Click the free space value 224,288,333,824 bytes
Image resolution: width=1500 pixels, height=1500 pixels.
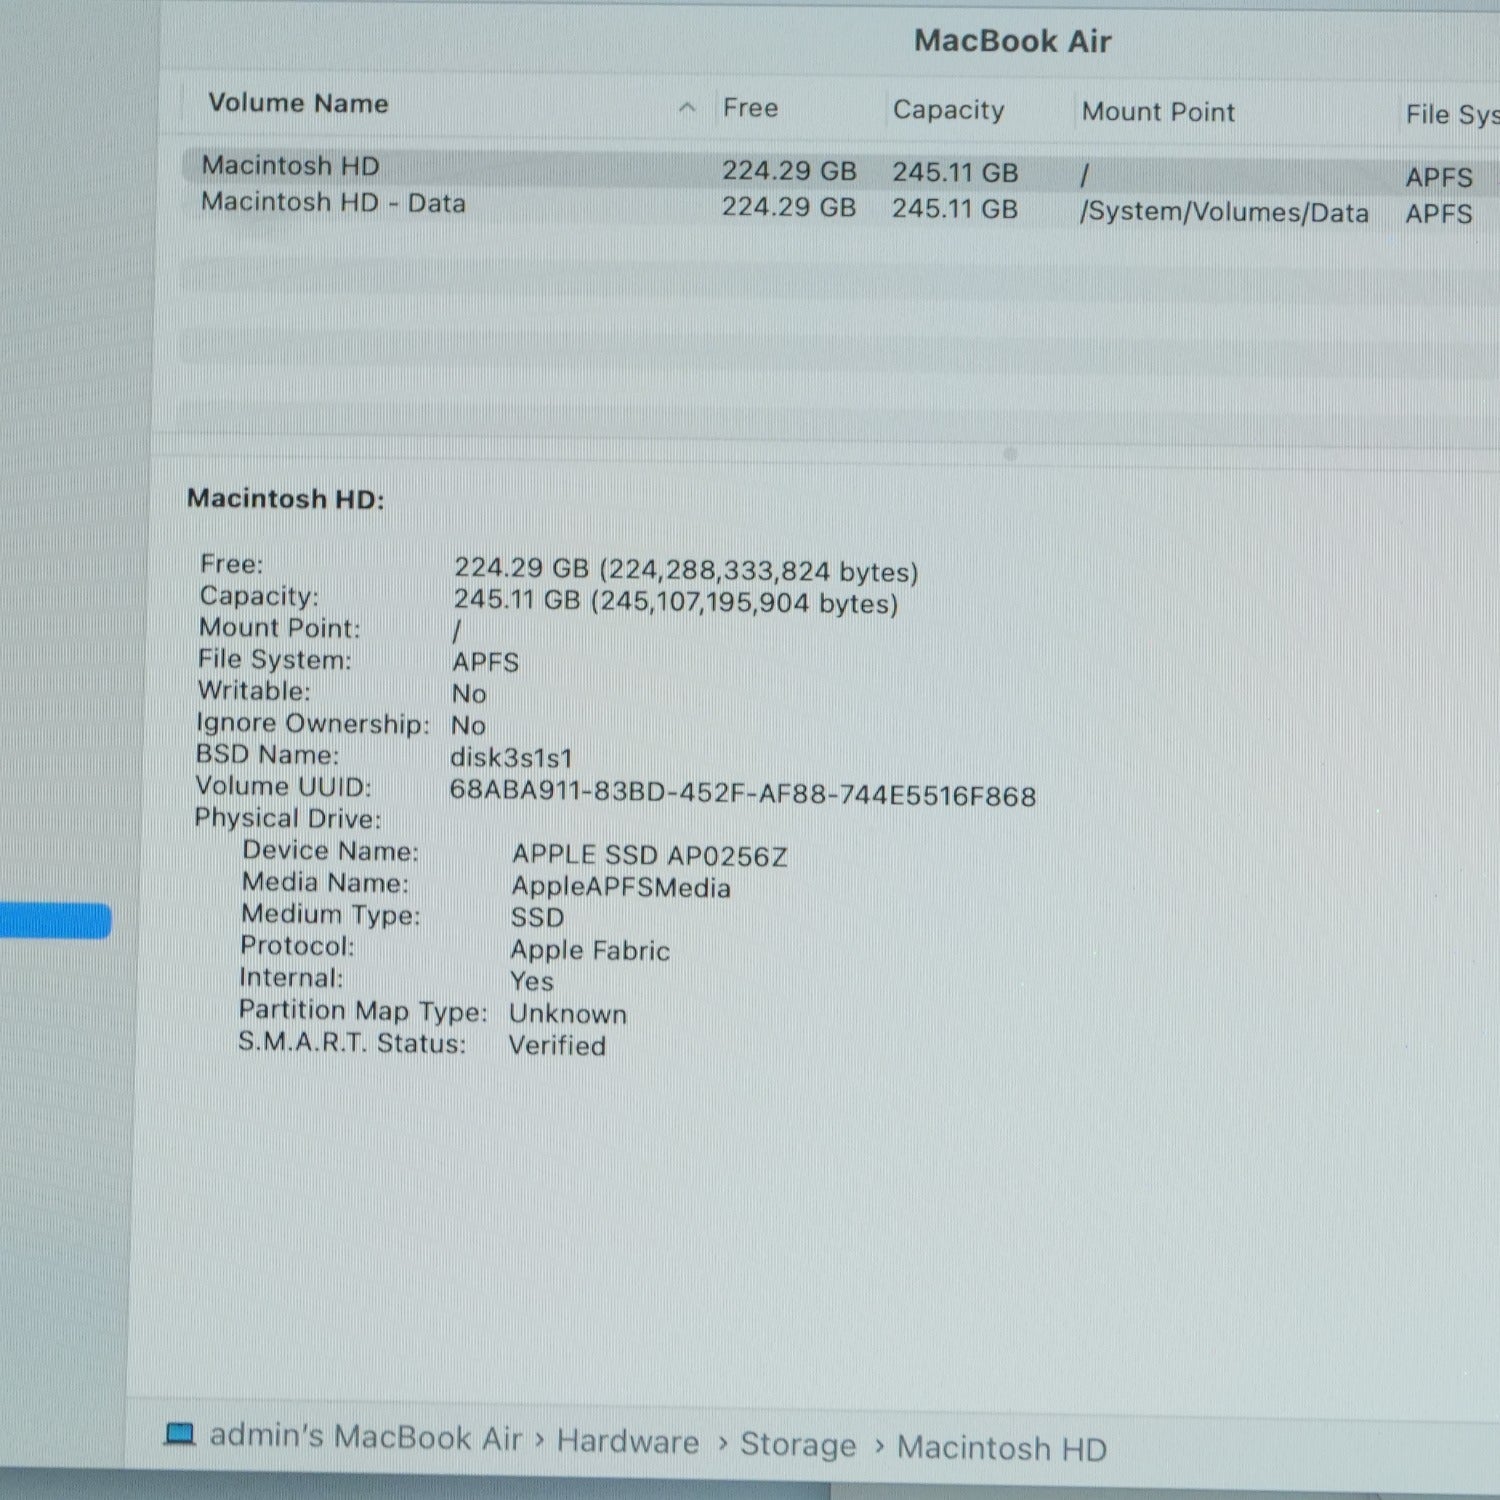759,571
